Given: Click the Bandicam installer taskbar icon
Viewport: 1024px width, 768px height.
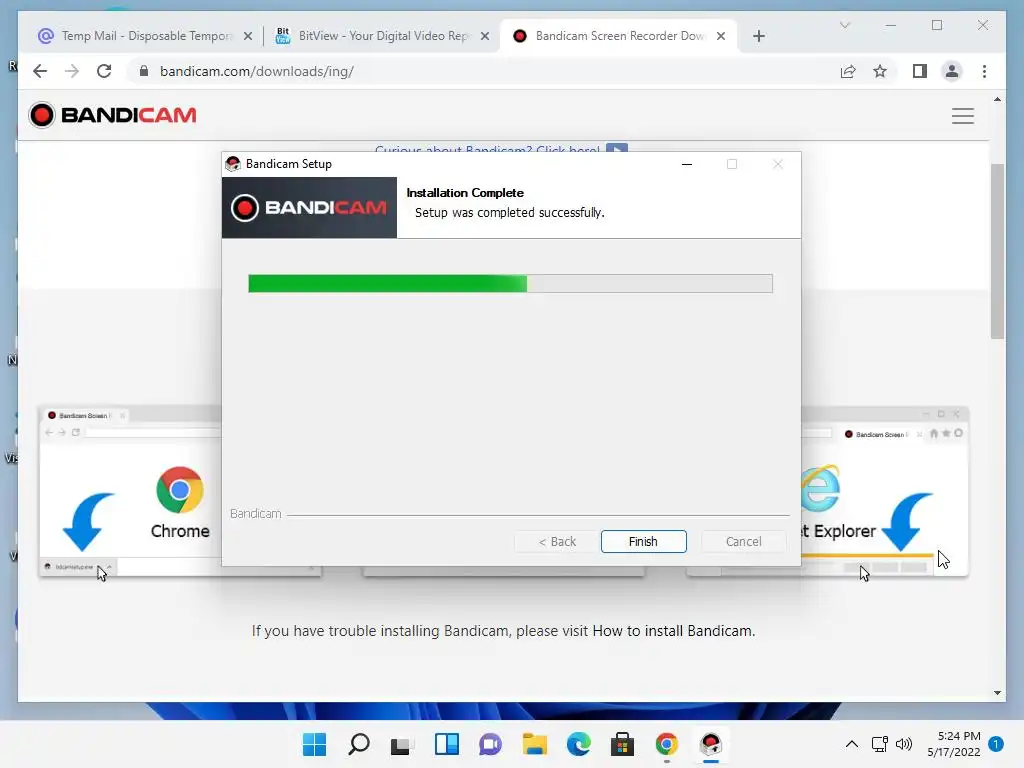Looking at the screenshot, I should [x=711, y=744].
